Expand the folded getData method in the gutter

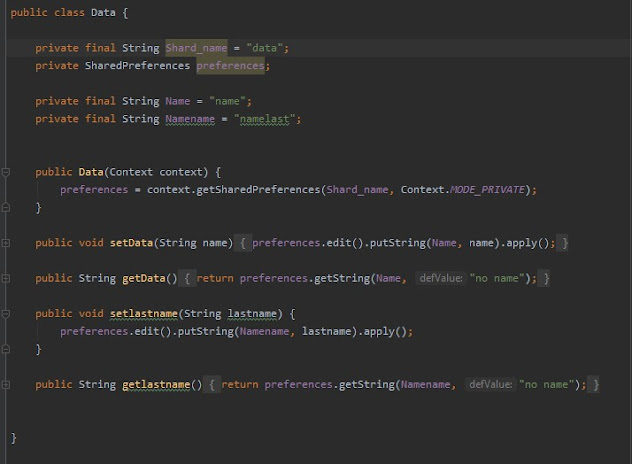coord(6,278)
